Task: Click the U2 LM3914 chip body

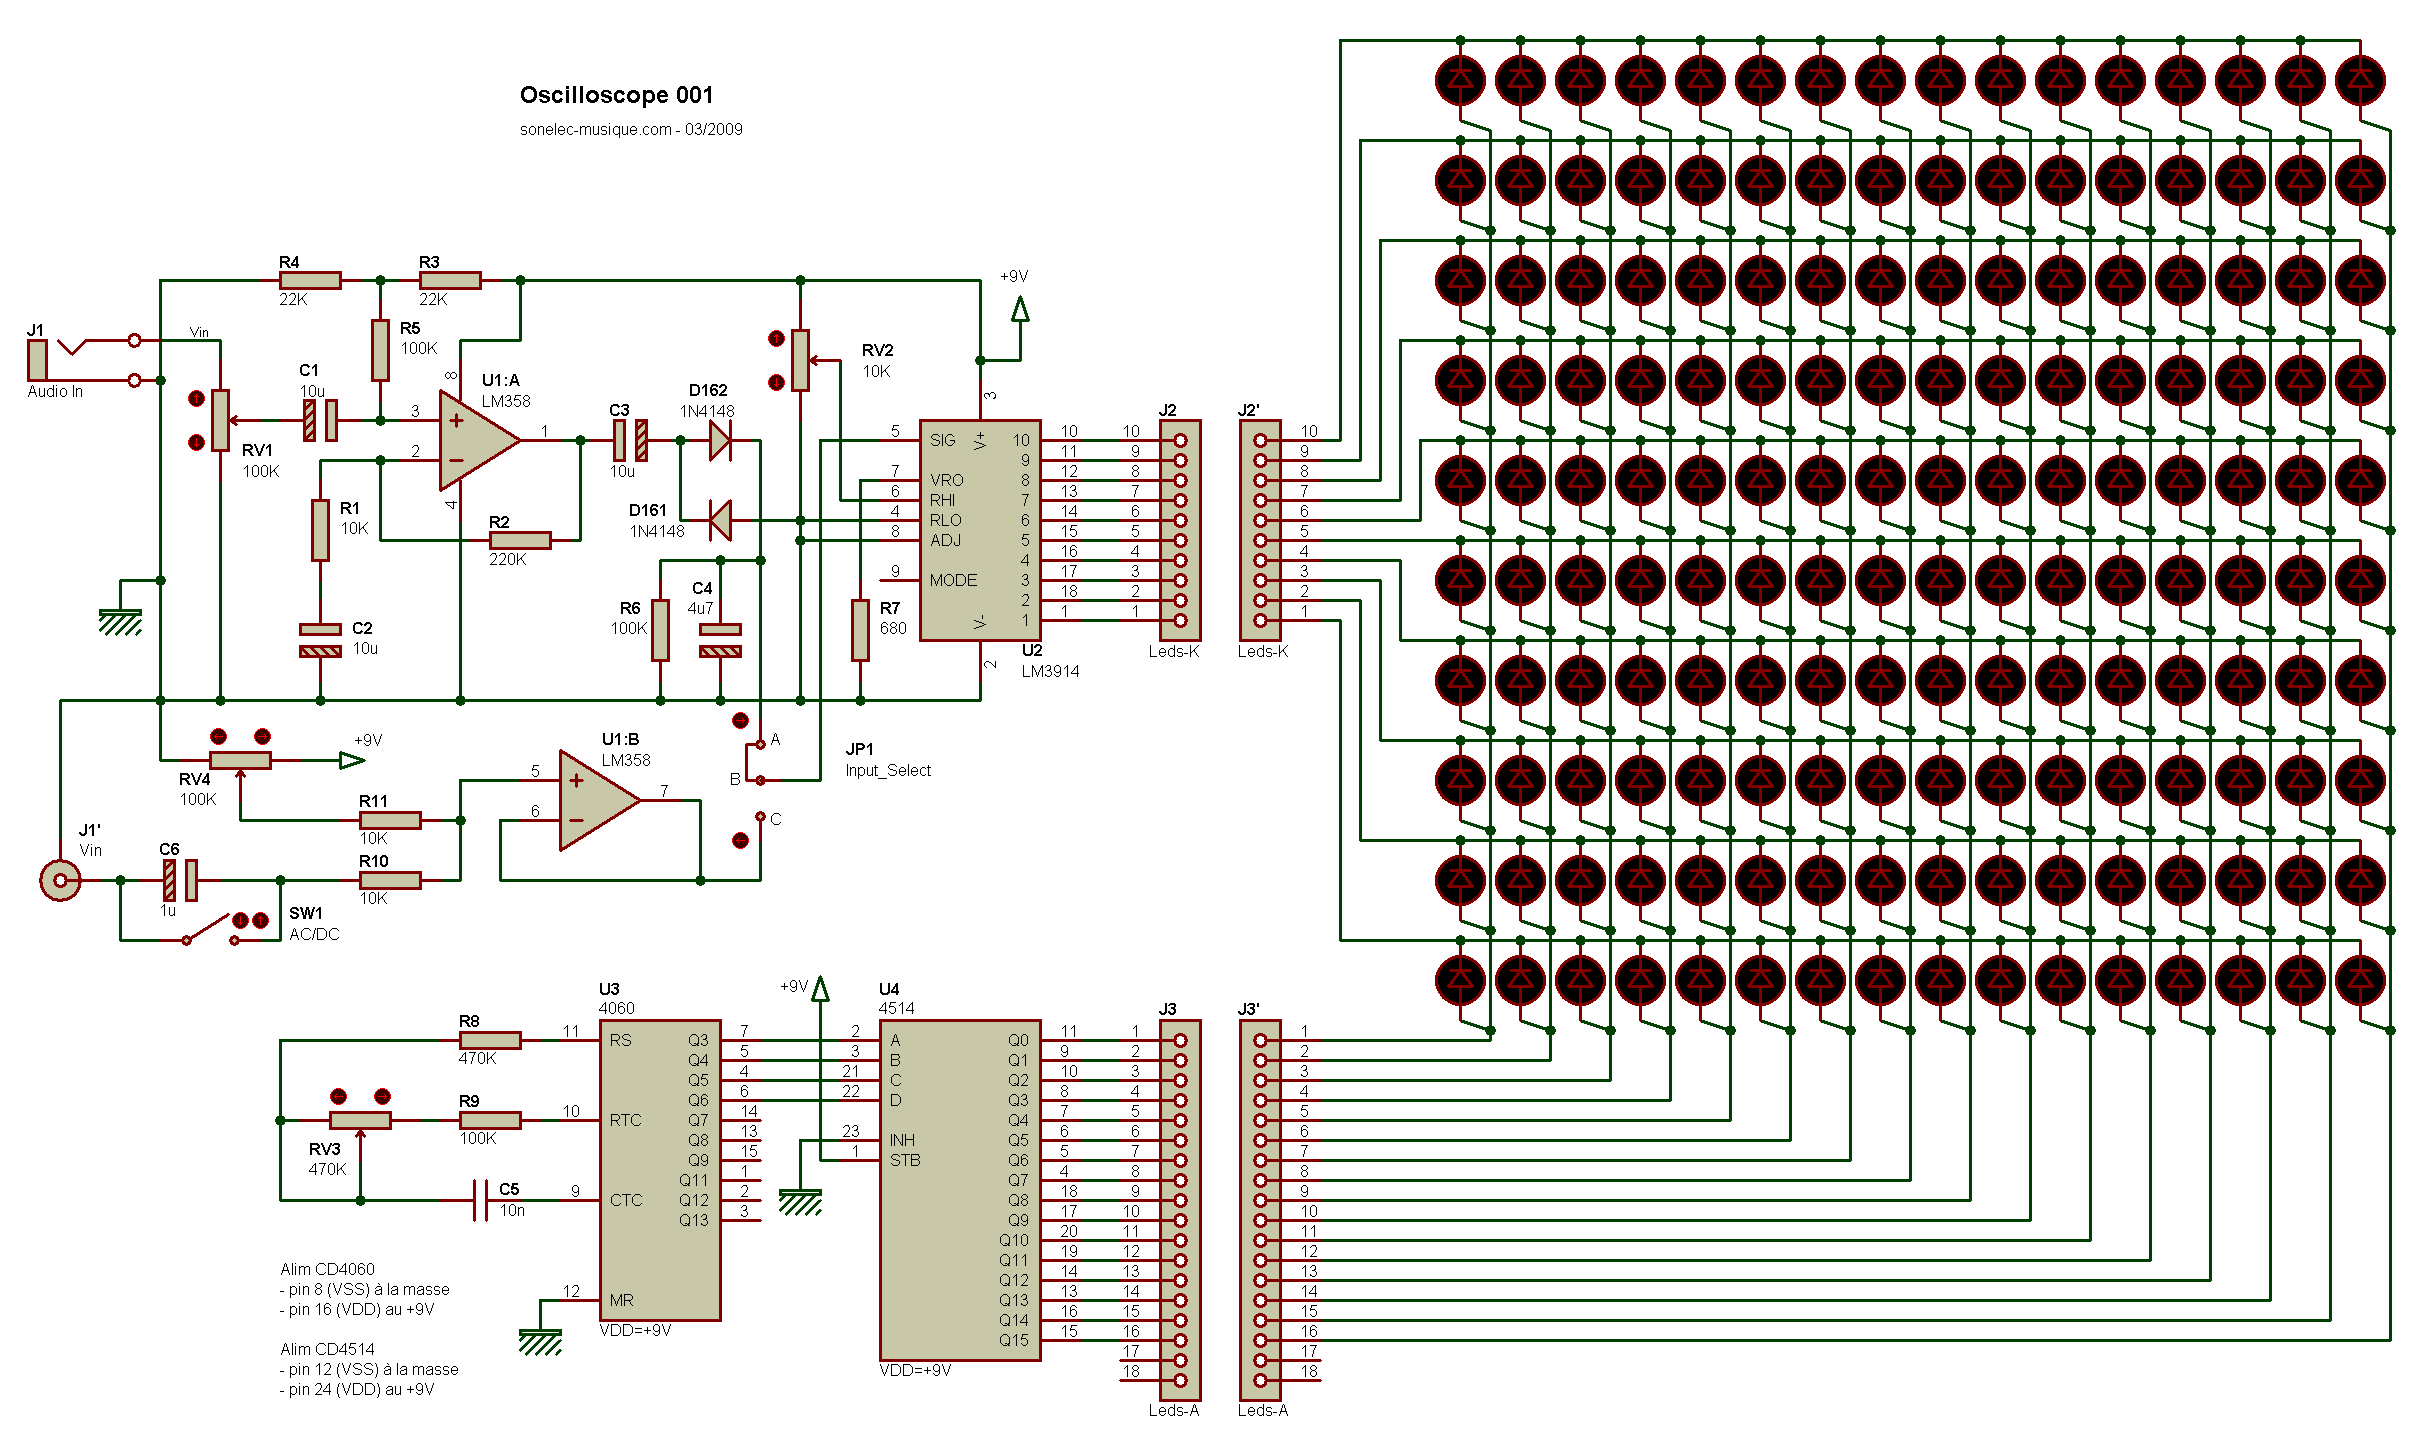Action: (x=980, y=530)
